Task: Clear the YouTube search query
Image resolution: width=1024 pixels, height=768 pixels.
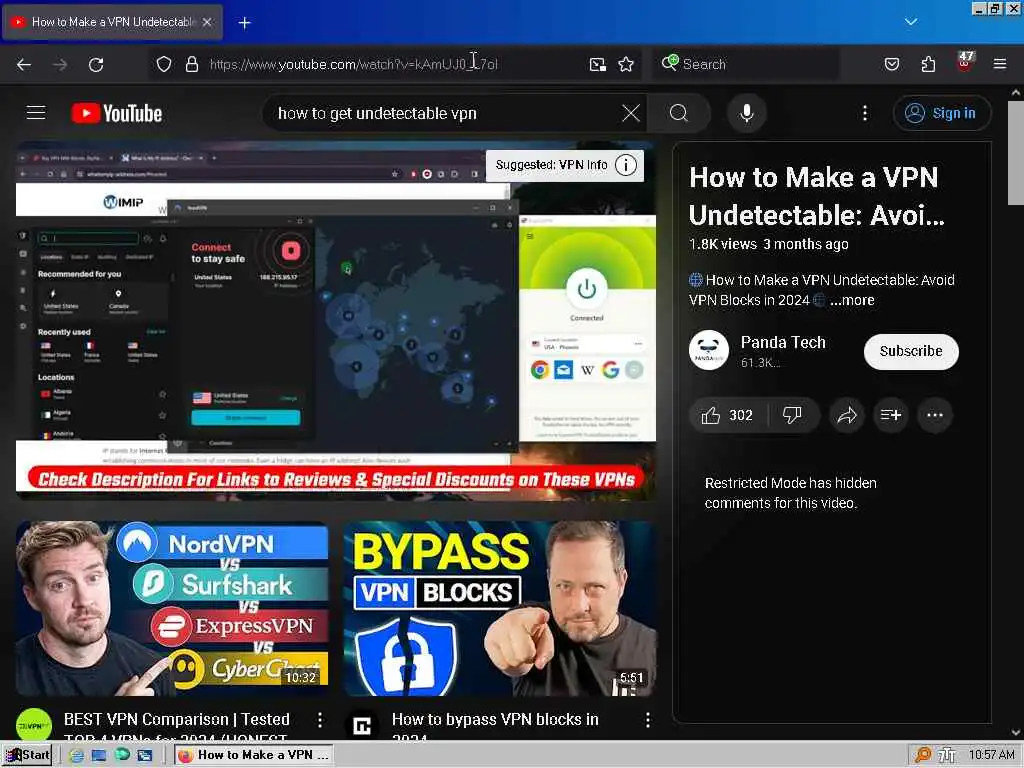Action: (x=631, y=113)
